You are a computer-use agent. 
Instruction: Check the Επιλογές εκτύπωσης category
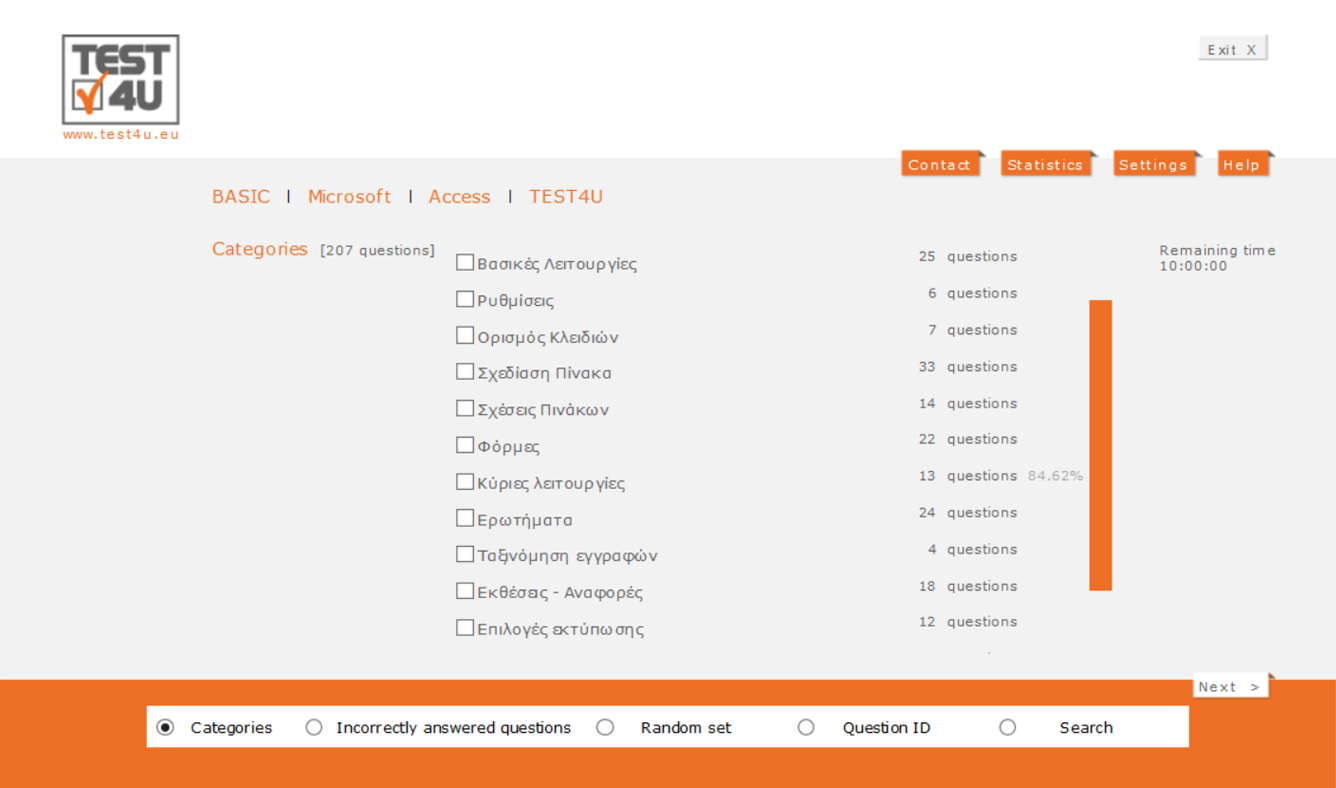pyautogui.click(x=465, y=627)
